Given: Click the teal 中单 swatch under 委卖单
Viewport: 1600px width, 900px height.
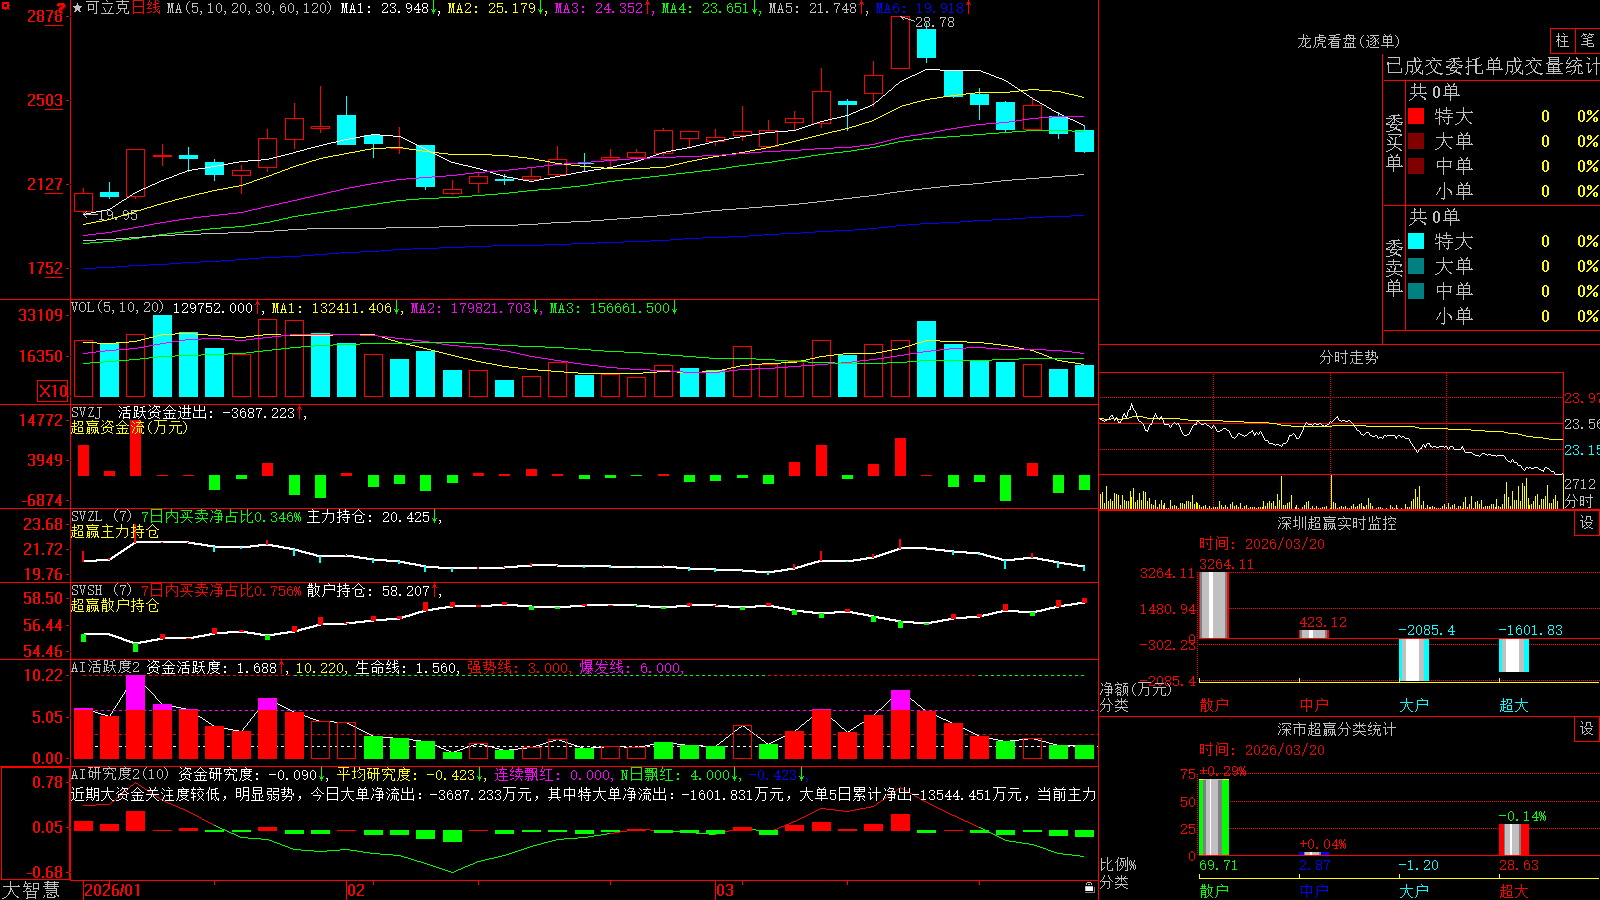Looking at the screenshot, I should [1416, 291].
